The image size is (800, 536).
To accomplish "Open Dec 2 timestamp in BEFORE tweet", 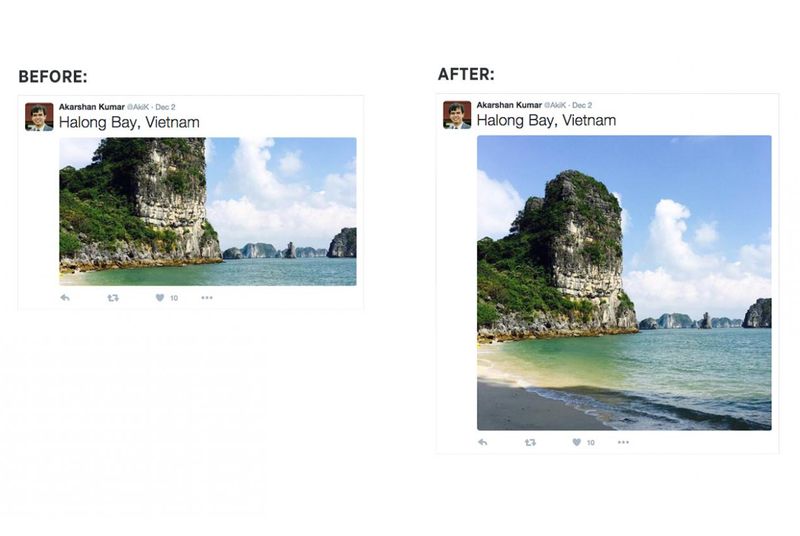I will click(x=165, y=107).
